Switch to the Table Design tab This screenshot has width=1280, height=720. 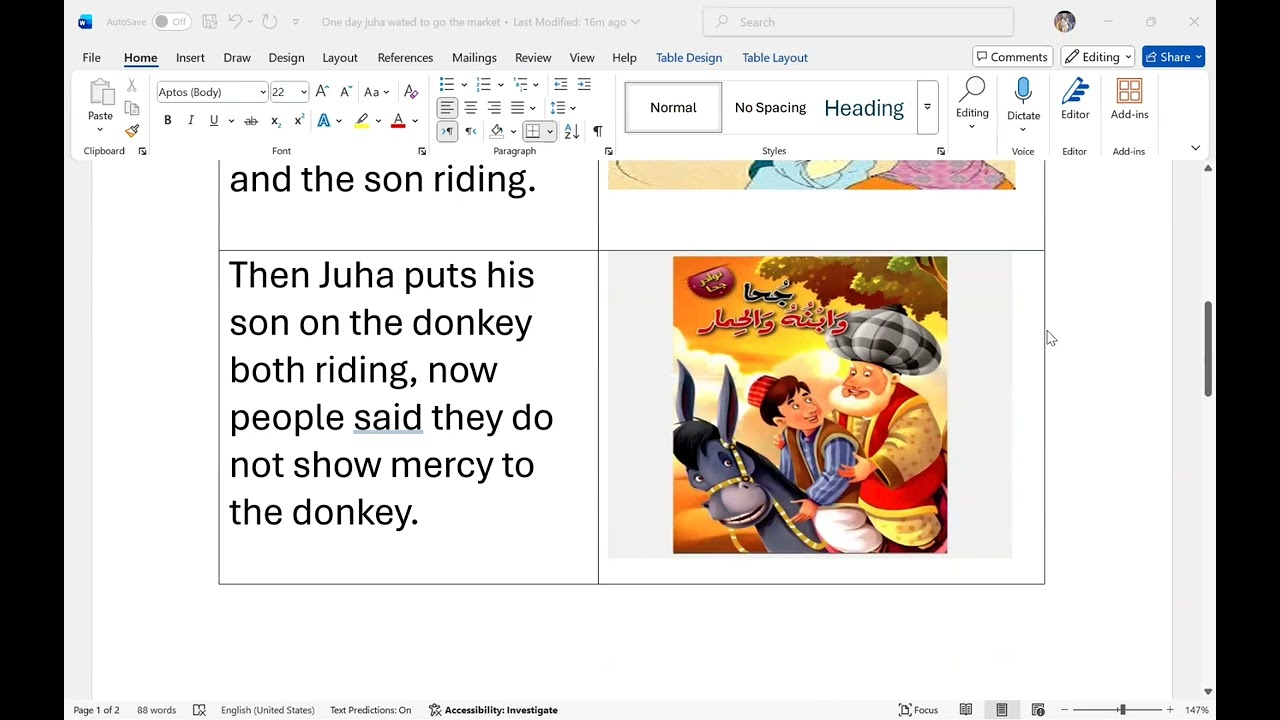[689, 57]
